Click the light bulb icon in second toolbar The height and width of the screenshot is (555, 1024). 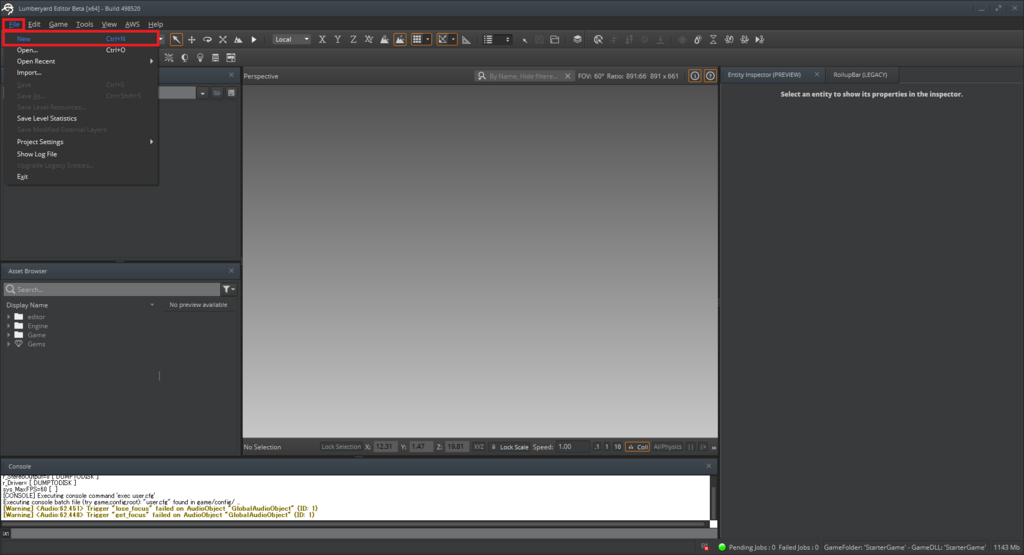(x=200, y=58)
